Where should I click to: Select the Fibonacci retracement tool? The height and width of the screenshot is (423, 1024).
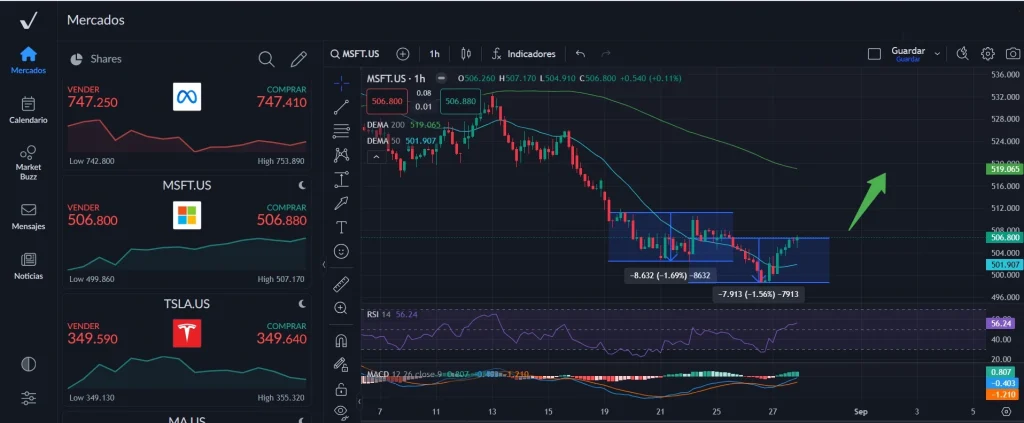(x=342, y=131)
